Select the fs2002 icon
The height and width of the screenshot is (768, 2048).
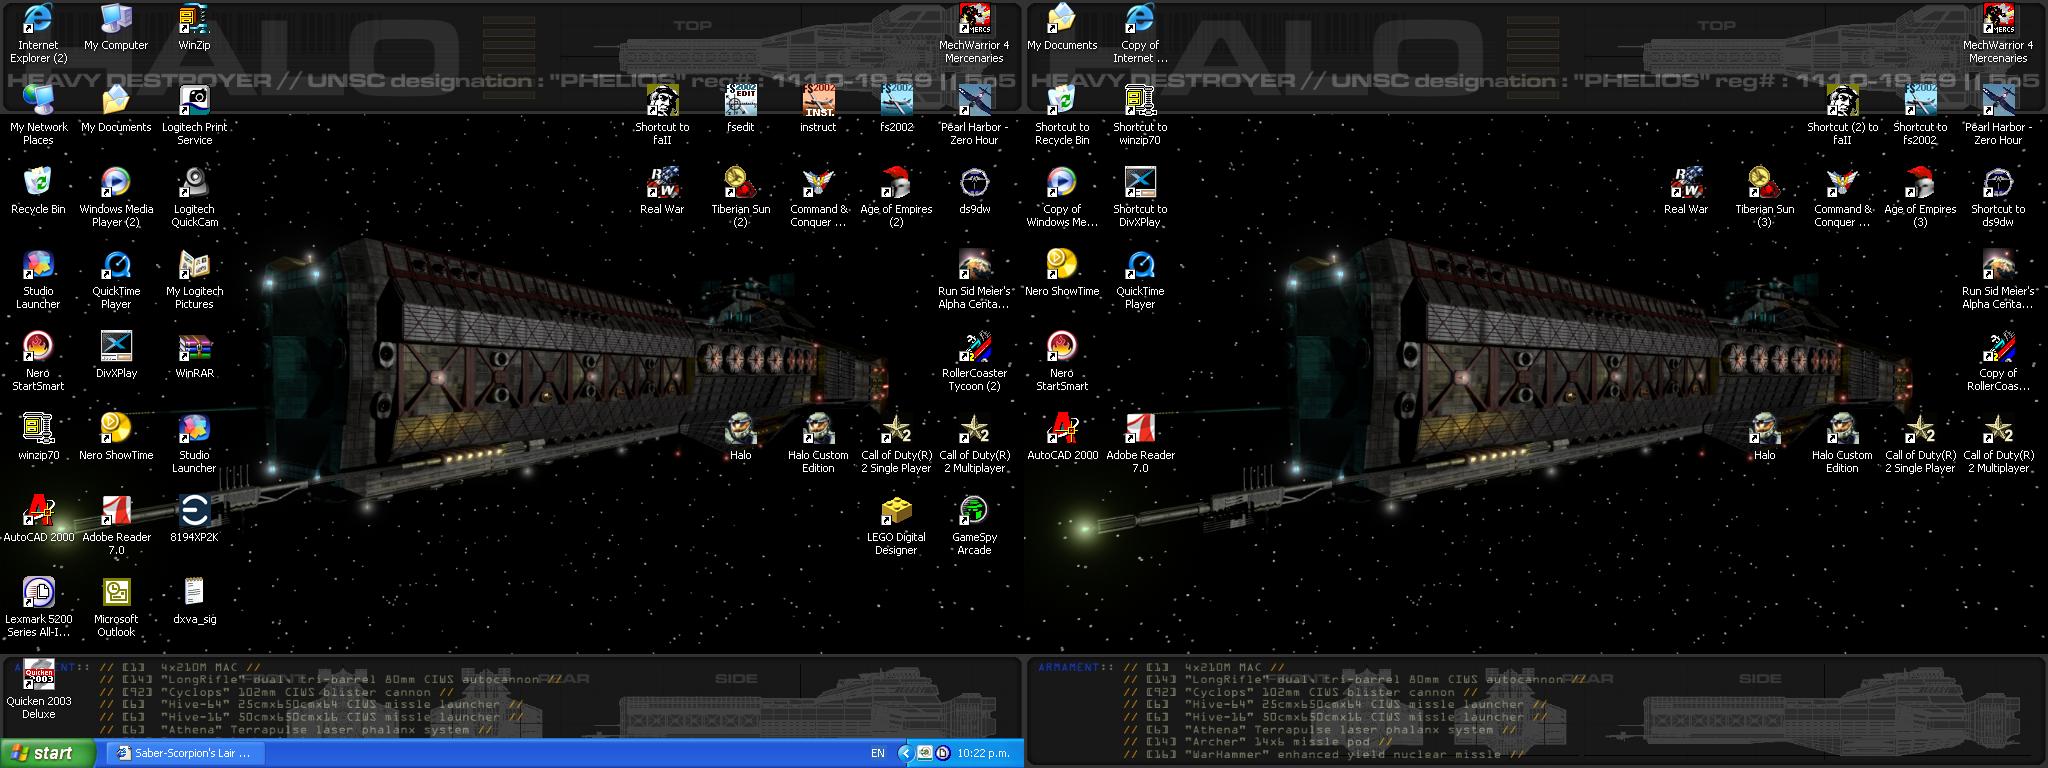coord(896,109)
